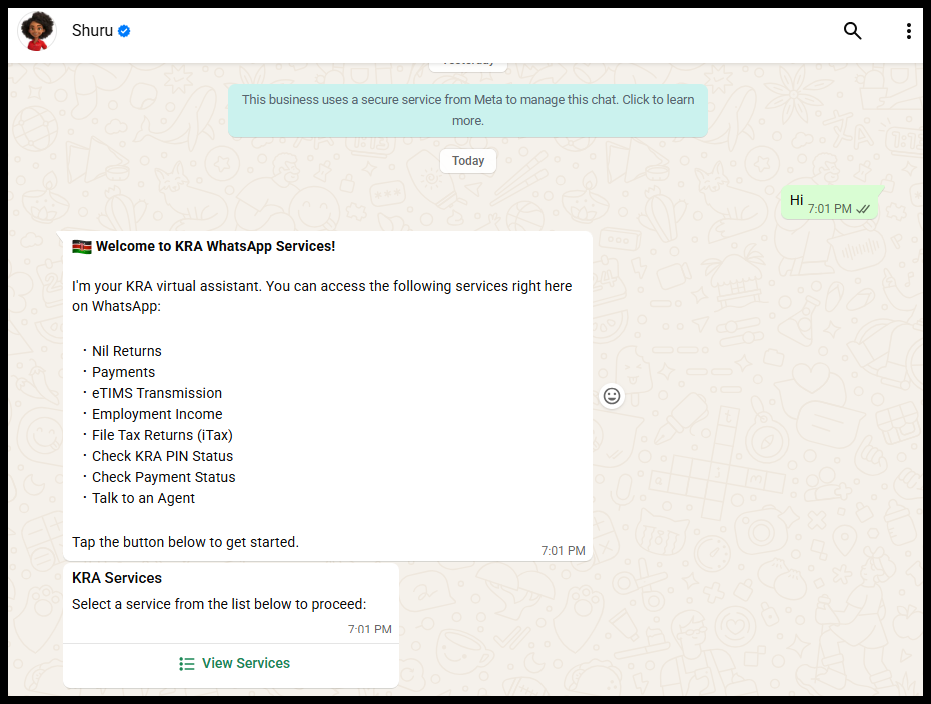Click 'Welcome to KRA WhatsApp Services!' heading

(x=216, y=246)
